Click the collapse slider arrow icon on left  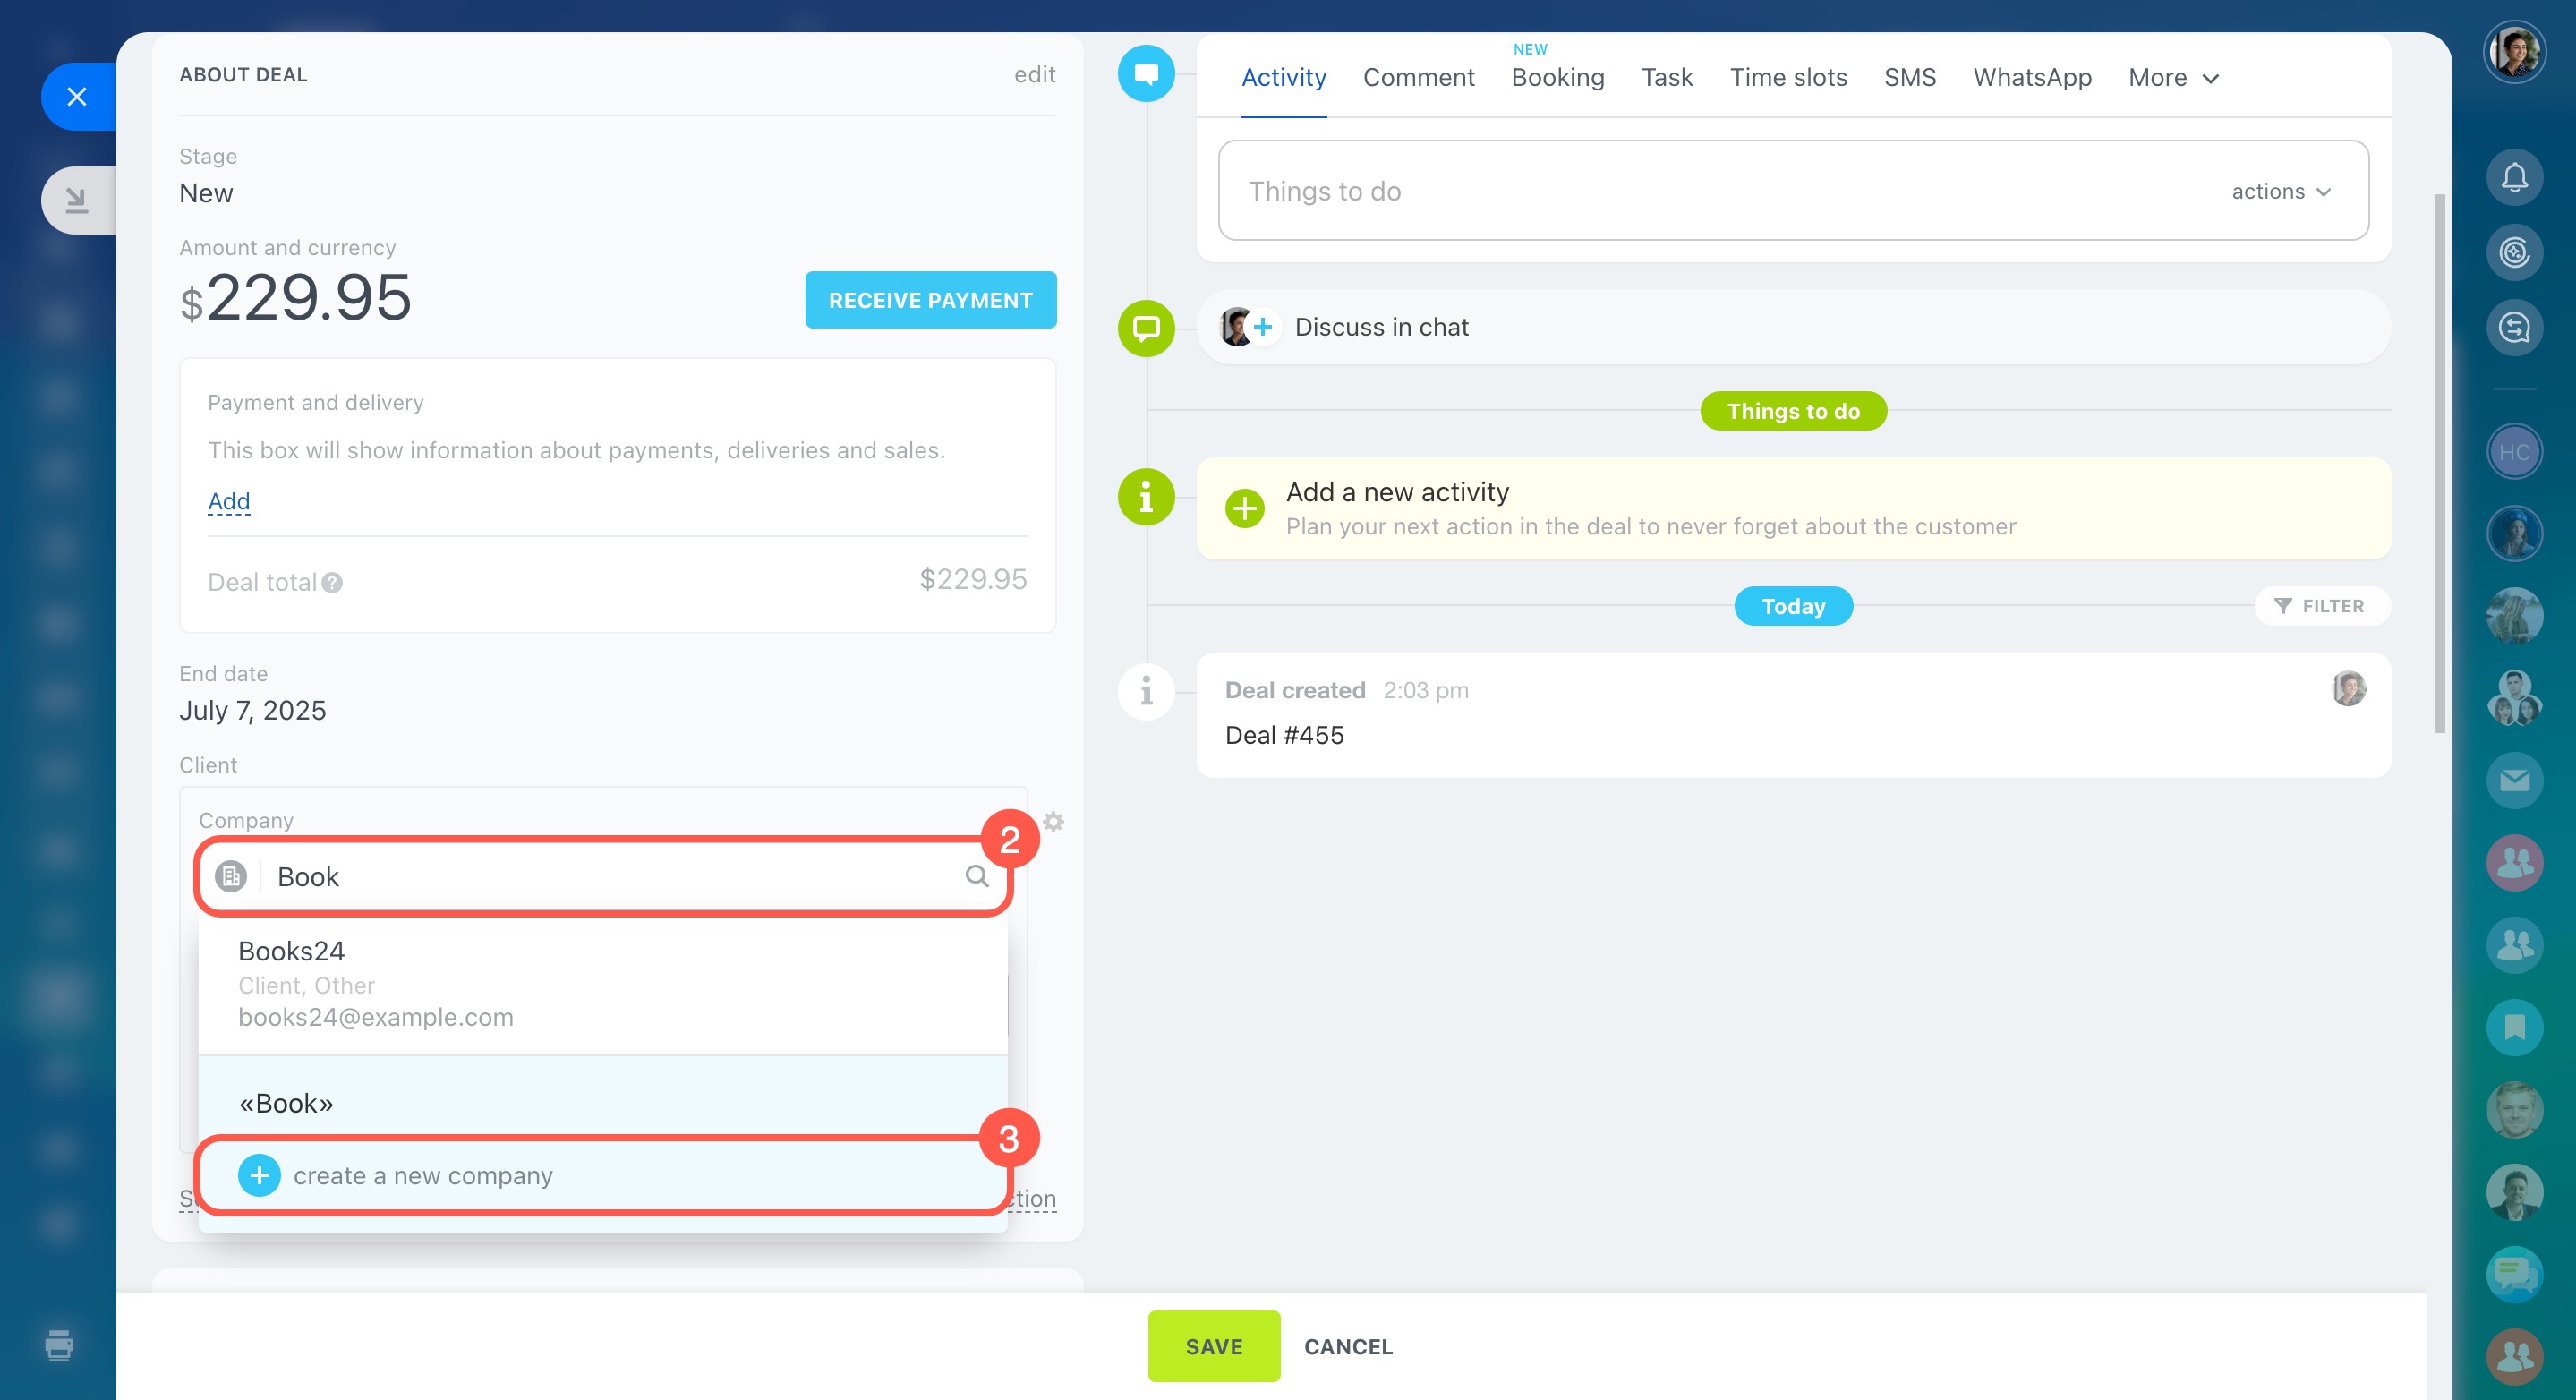(77, 200)
